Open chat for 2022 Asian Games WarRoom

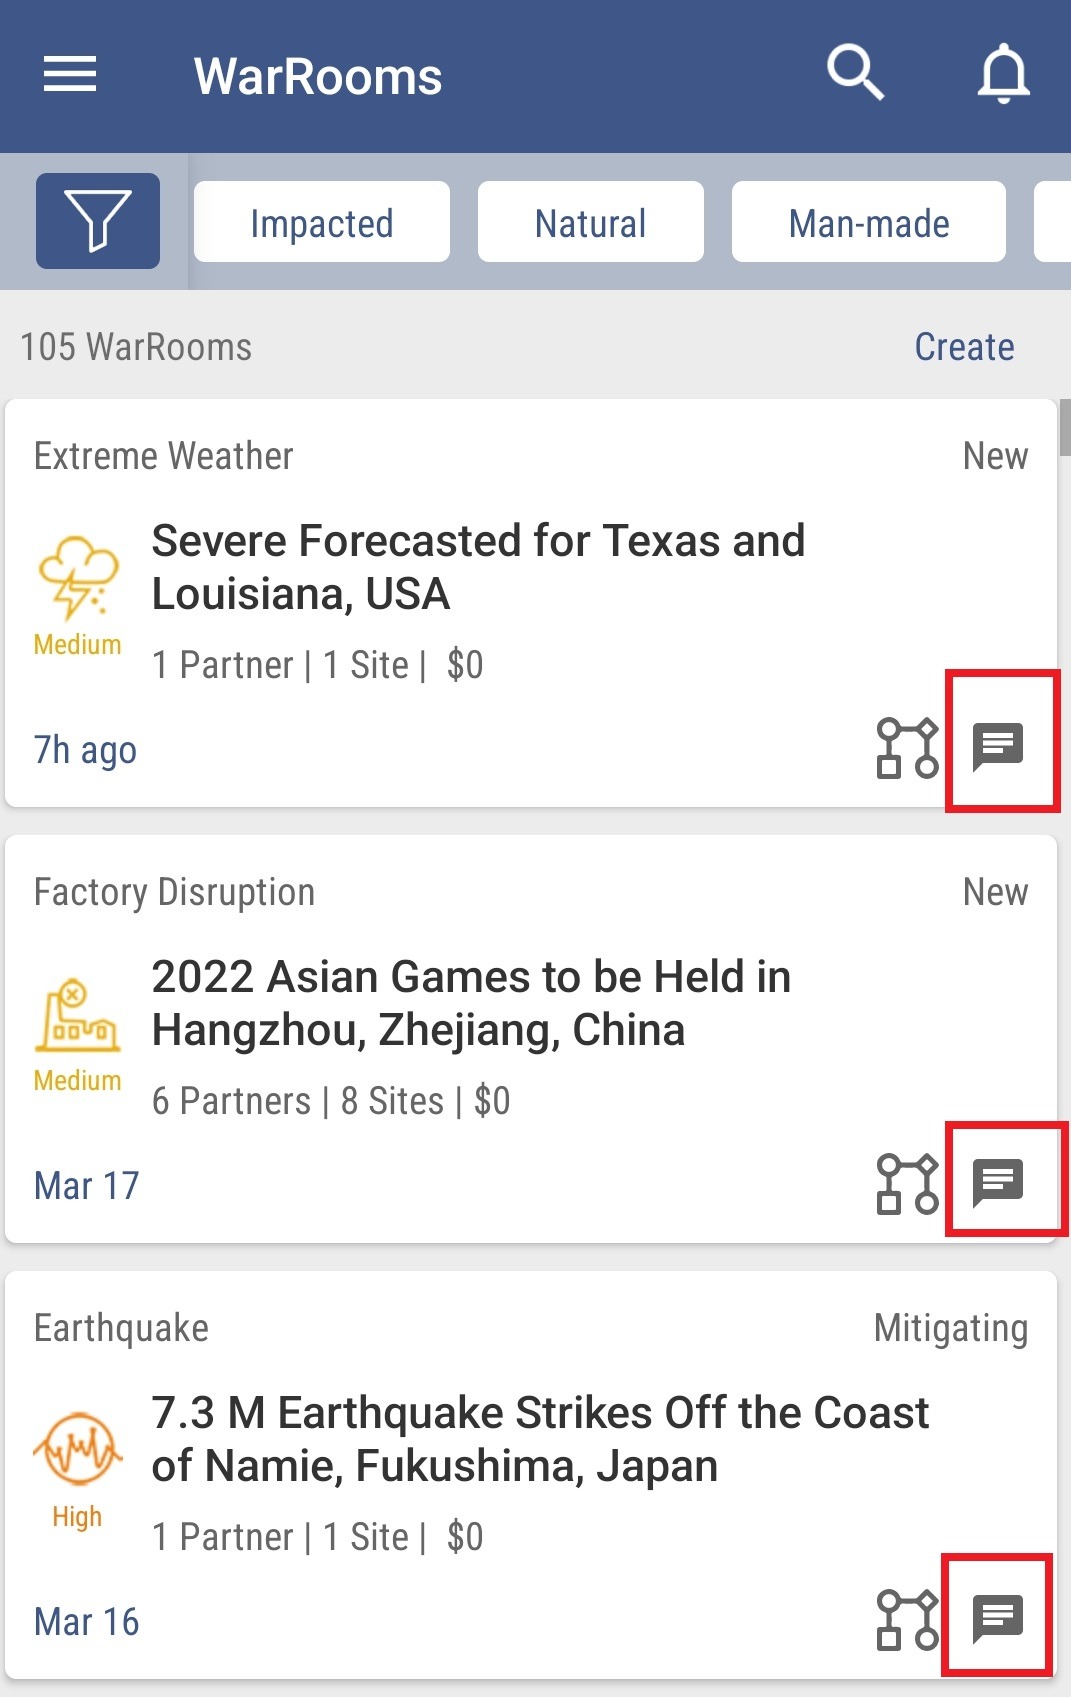click(x=998, y=1182)
